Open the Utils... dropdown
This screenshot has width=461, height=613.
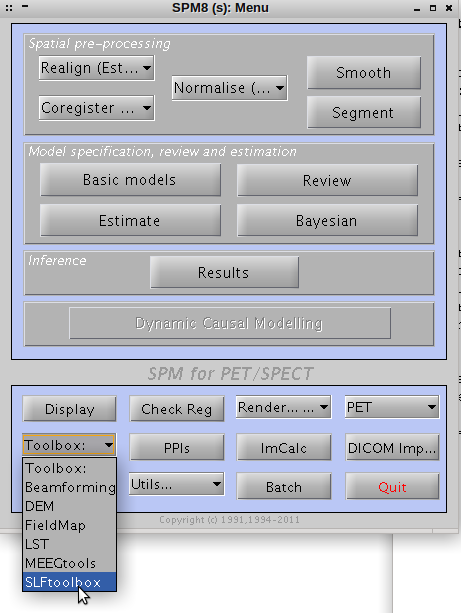click(x=177, y=484)
